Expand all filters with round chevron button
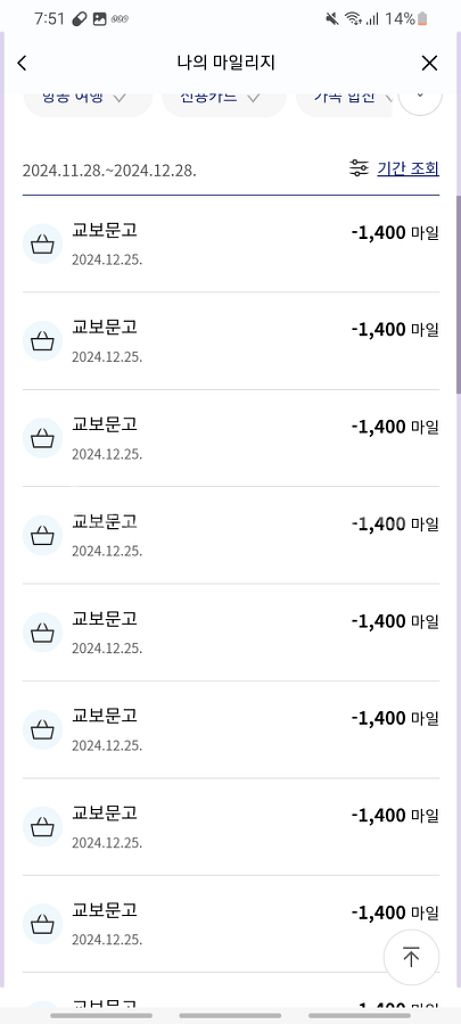The image size is (461, 1024). 420,99
